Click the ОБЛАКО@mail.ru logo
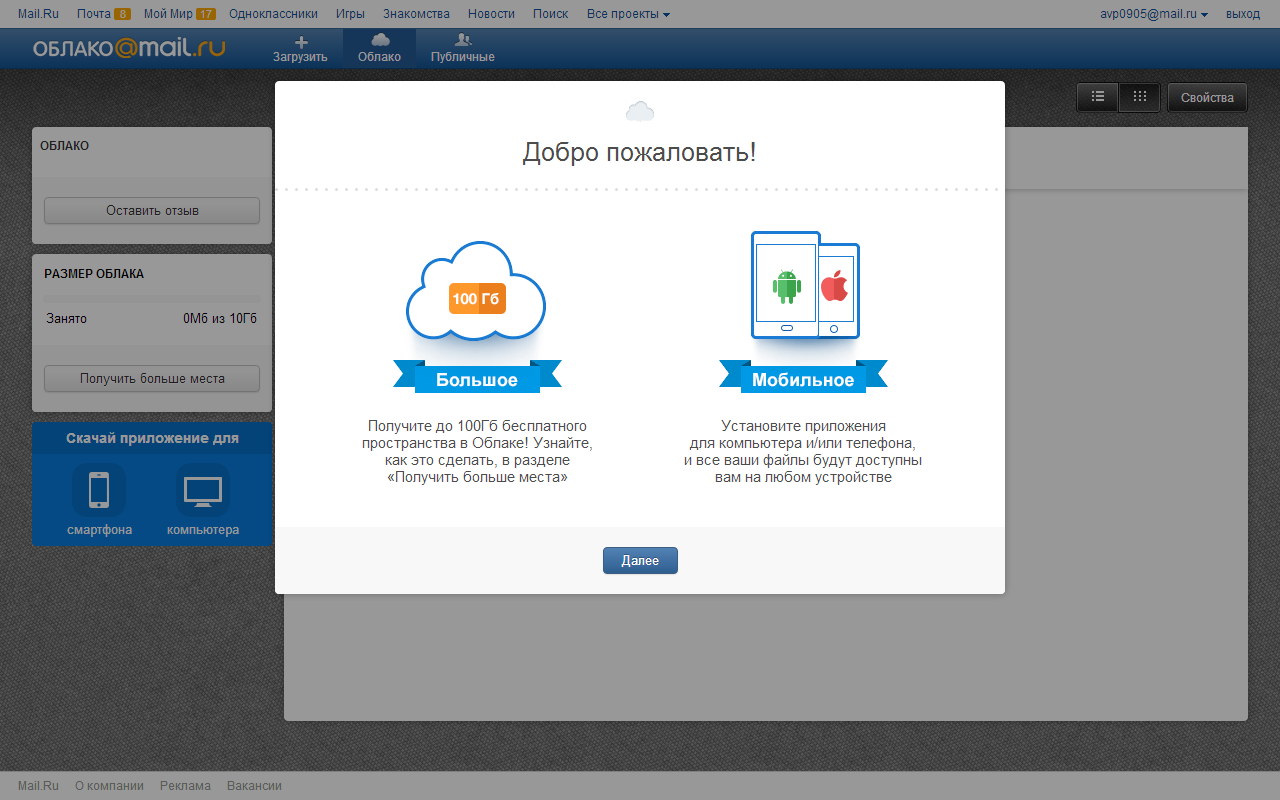This screenshot has width=1280, height=800. [128, 49]
